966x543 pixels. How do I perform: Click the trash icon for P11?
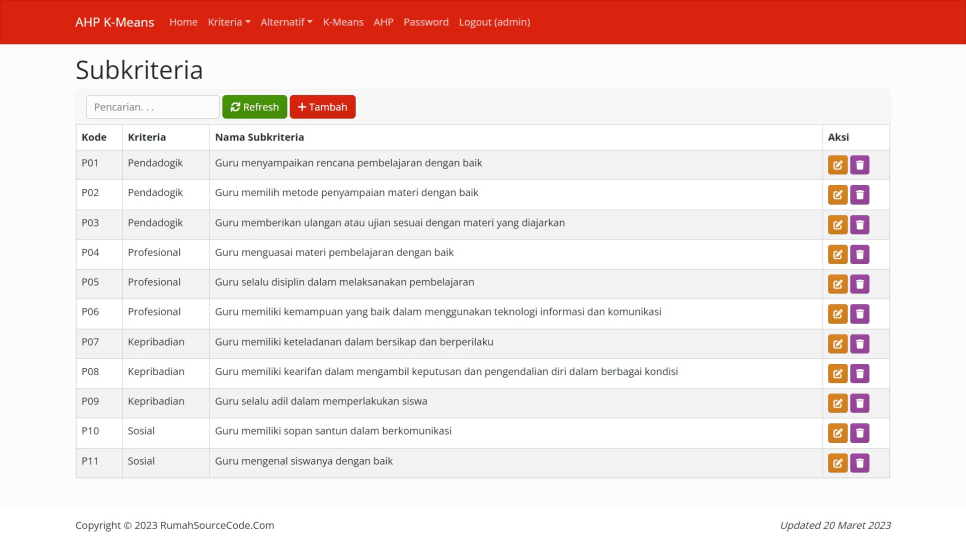(859, 463)
